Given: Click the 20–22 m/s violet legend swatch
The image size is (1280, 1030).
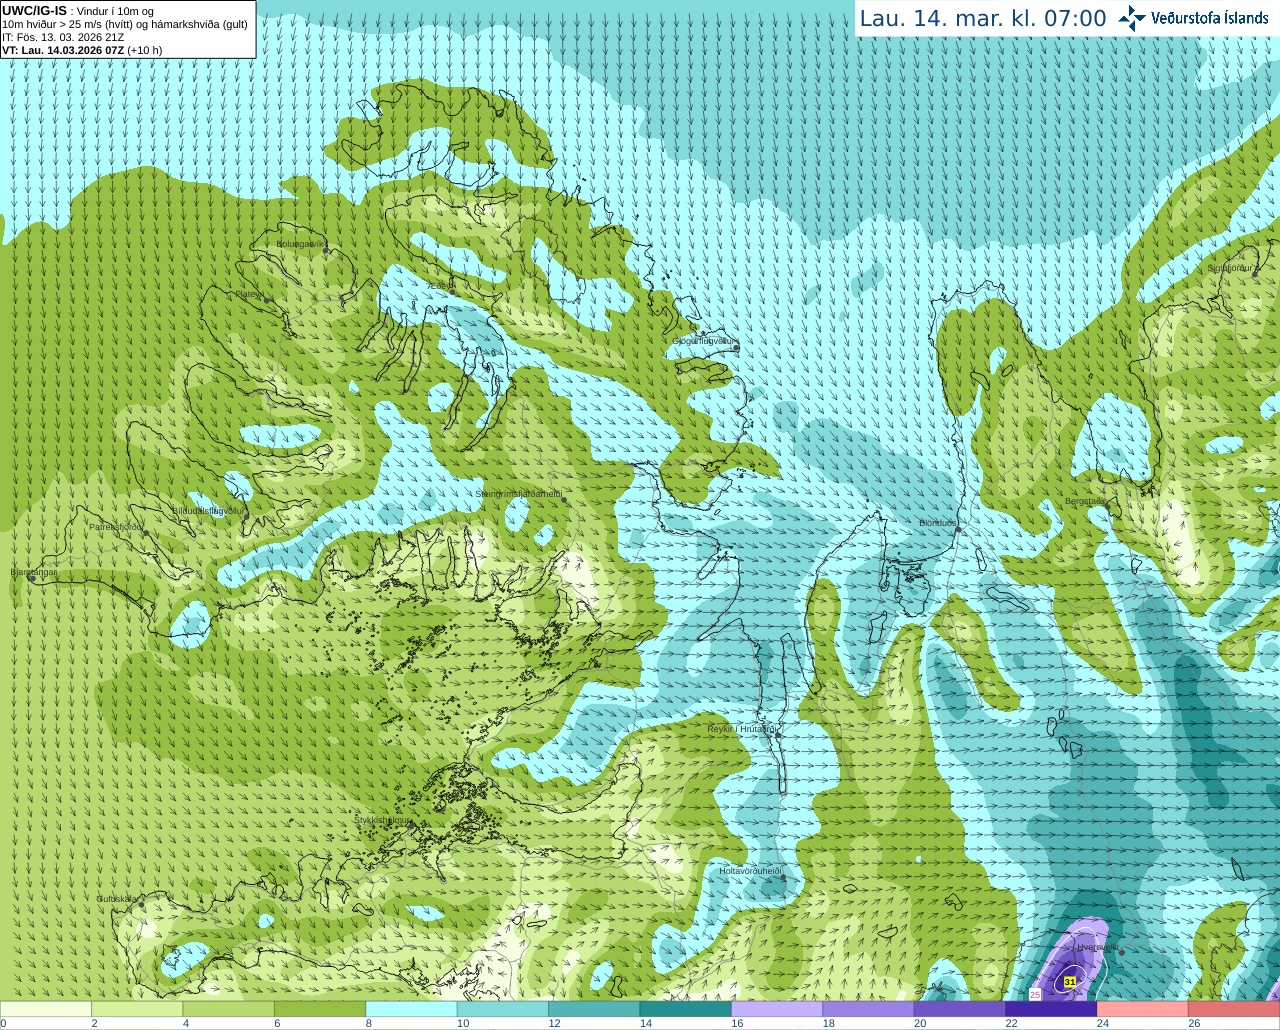Looking at the screenshot, I should [960, 1009].
